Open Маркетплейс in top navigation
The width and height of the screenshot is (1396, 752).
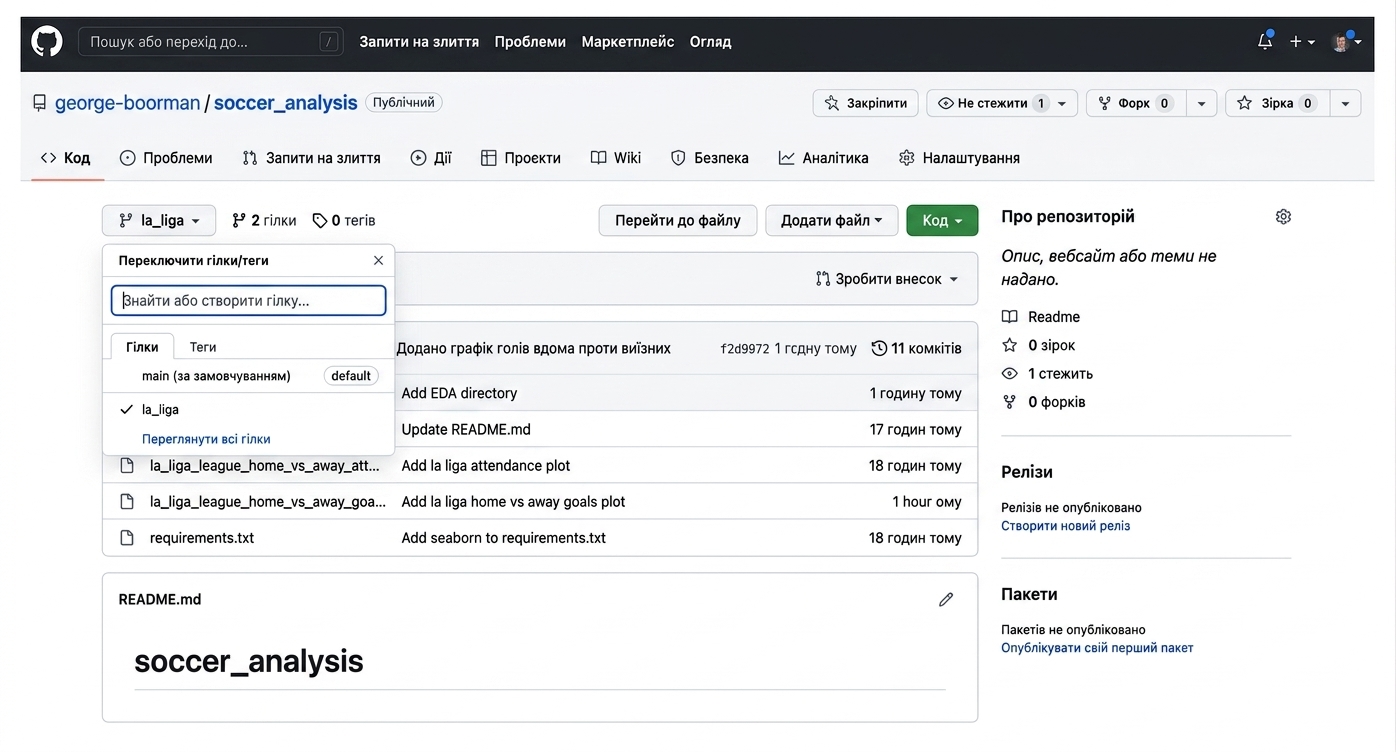(628, 42)
